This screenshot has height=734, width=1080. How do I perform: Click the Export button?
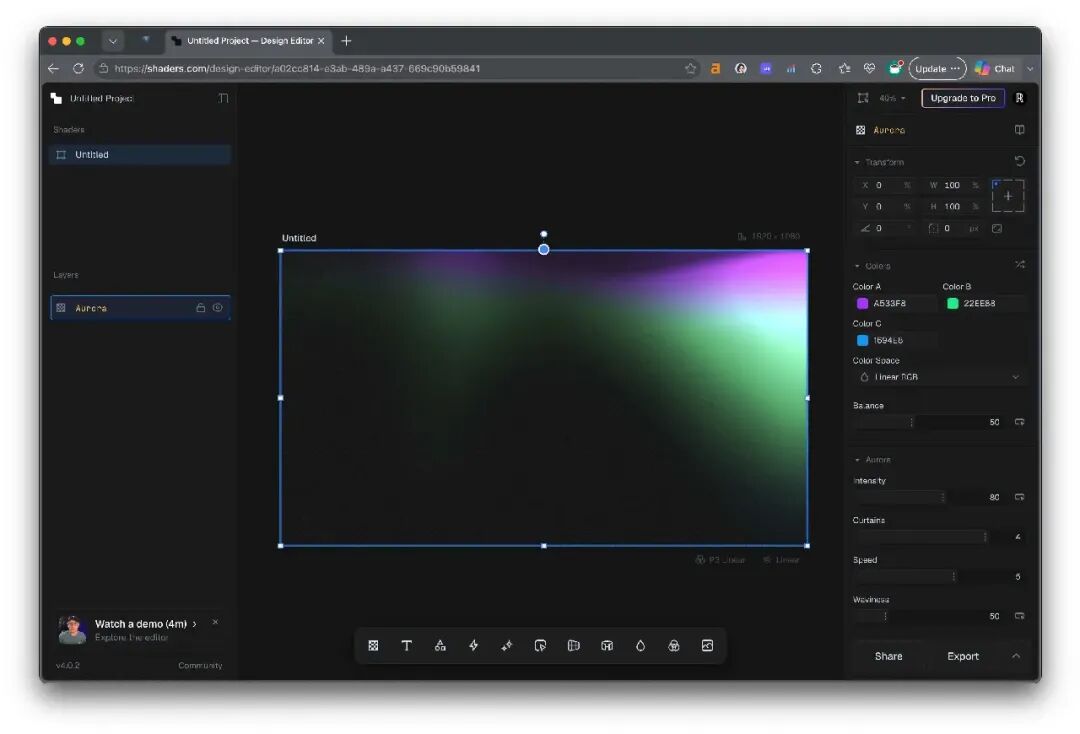[x=963, y=656]
